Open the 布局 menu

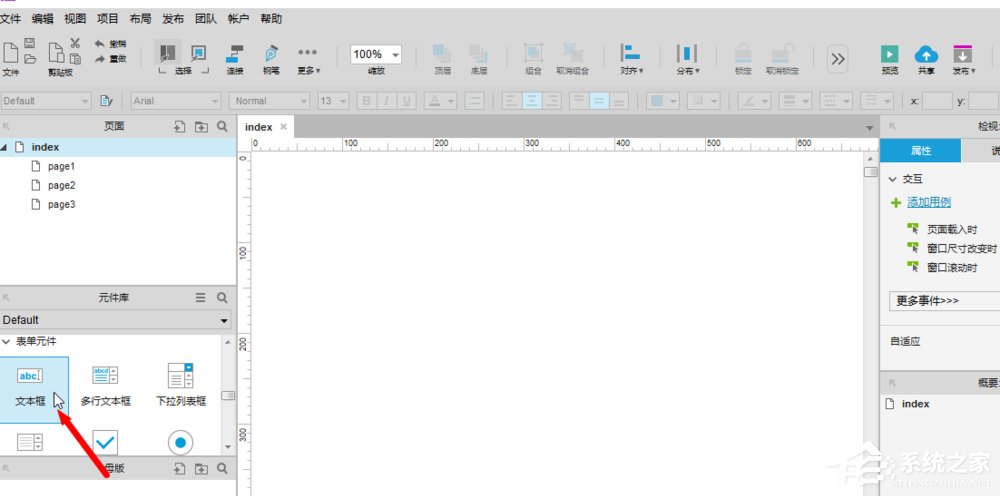[140, 18]
